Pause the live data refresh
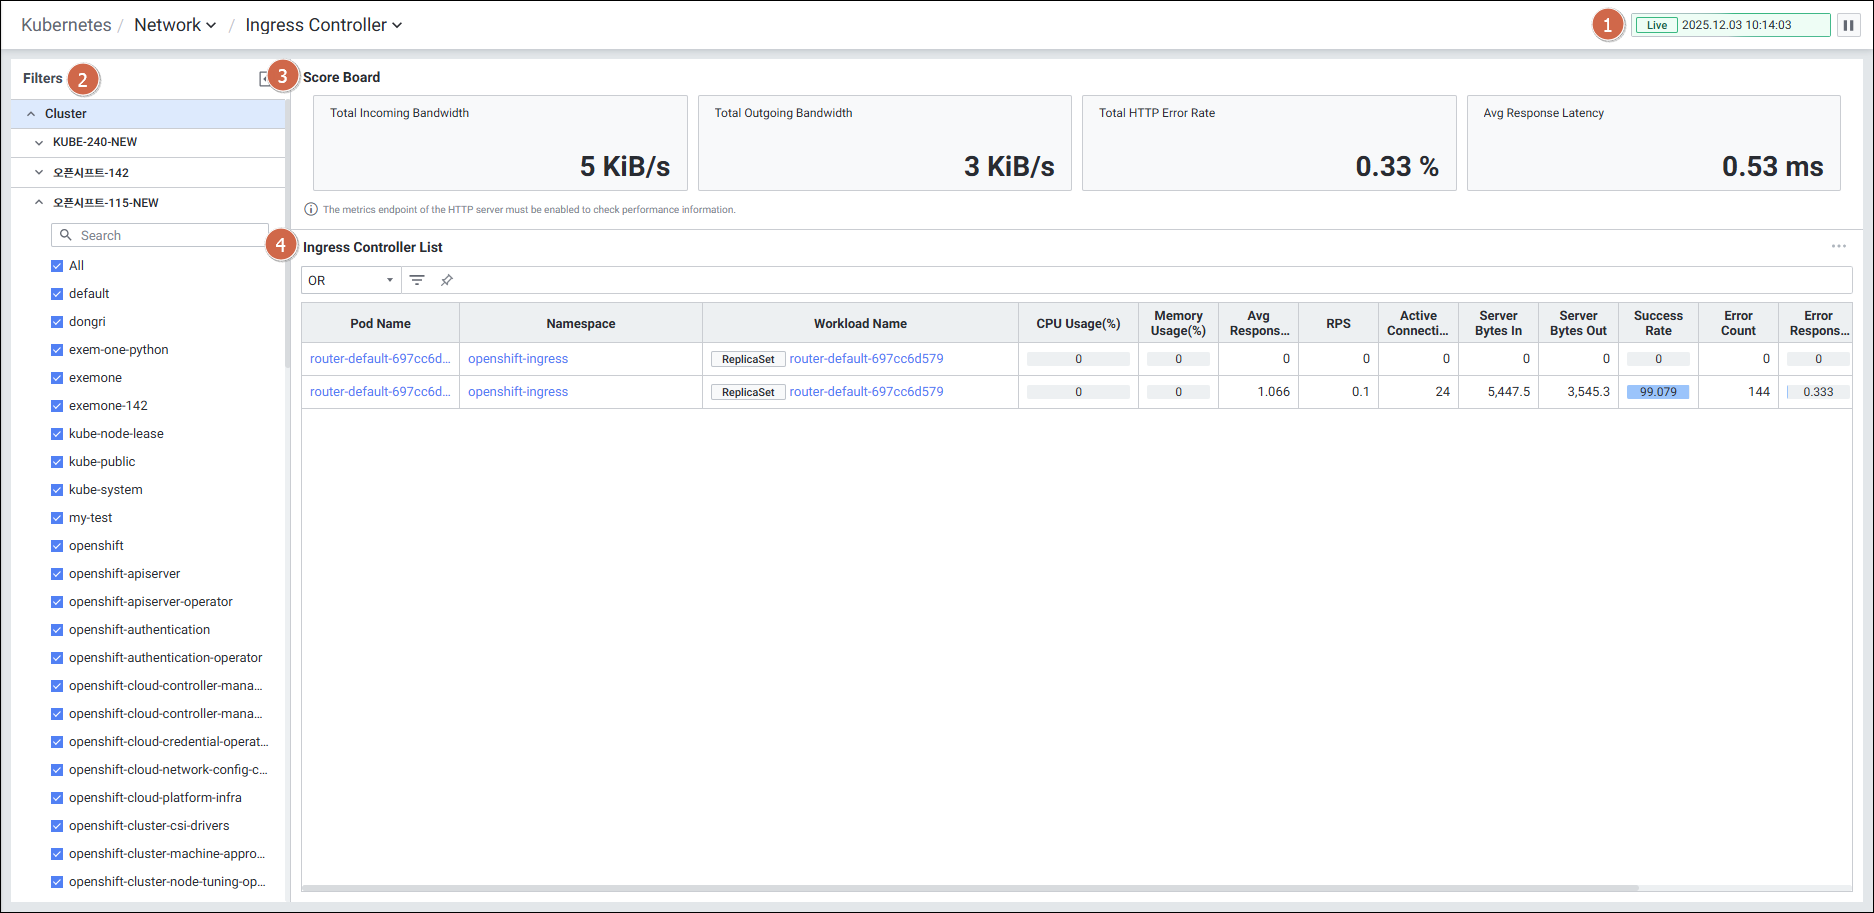 point(1848,25)
